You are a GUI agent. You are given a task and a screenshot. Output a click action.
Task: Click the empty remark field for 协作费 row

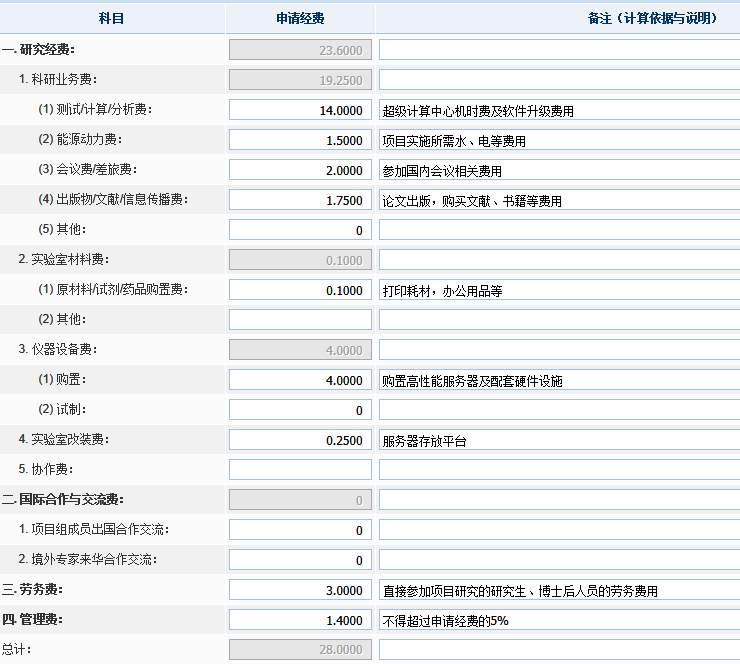(559, 470)
